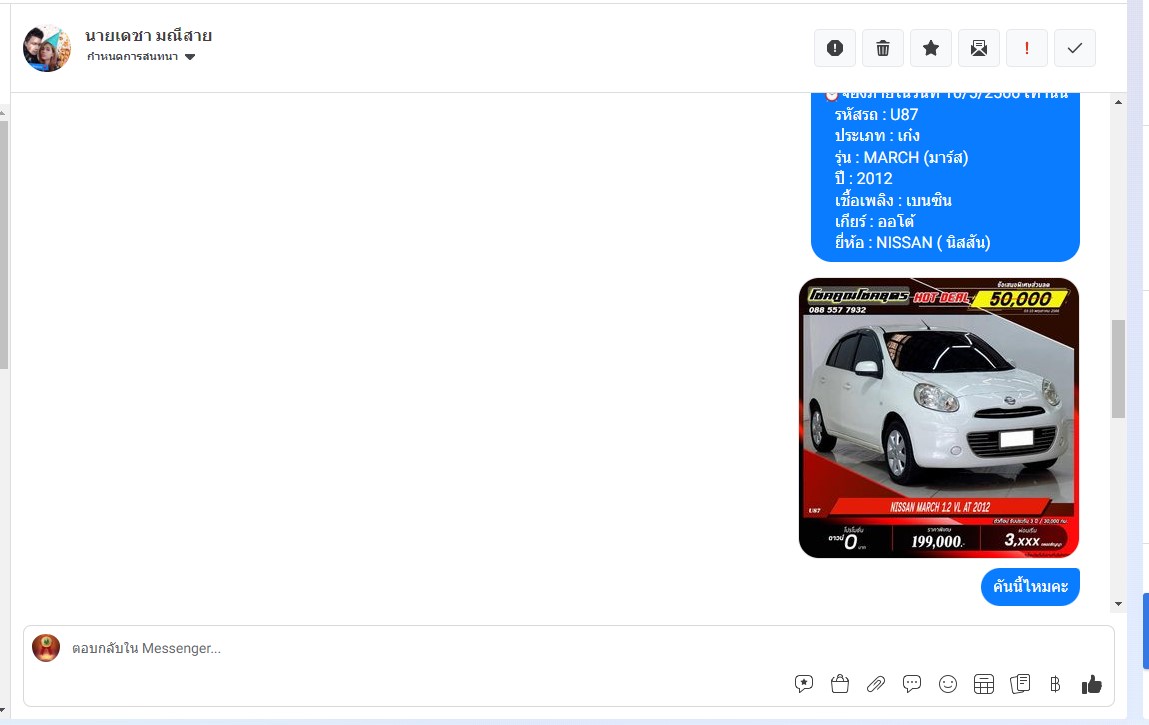1149x725 pixels.
Task: Flag conversation with the red exclamation mark
Action: pos(1027,48)
